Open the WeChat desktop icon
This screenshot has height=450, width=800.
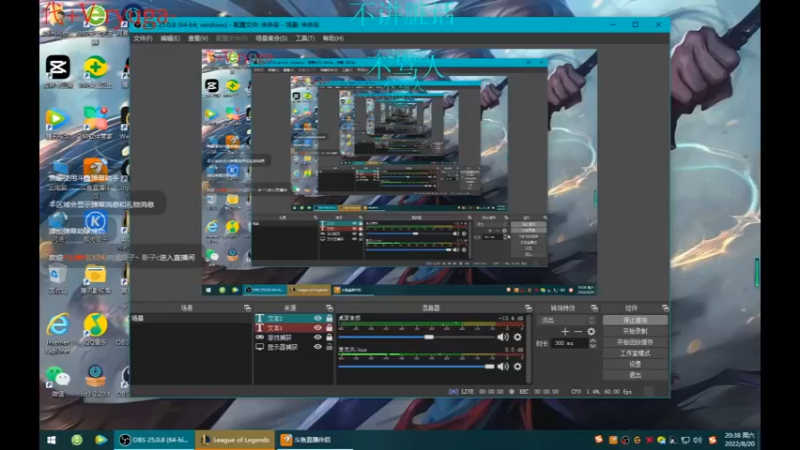point(58,381)
